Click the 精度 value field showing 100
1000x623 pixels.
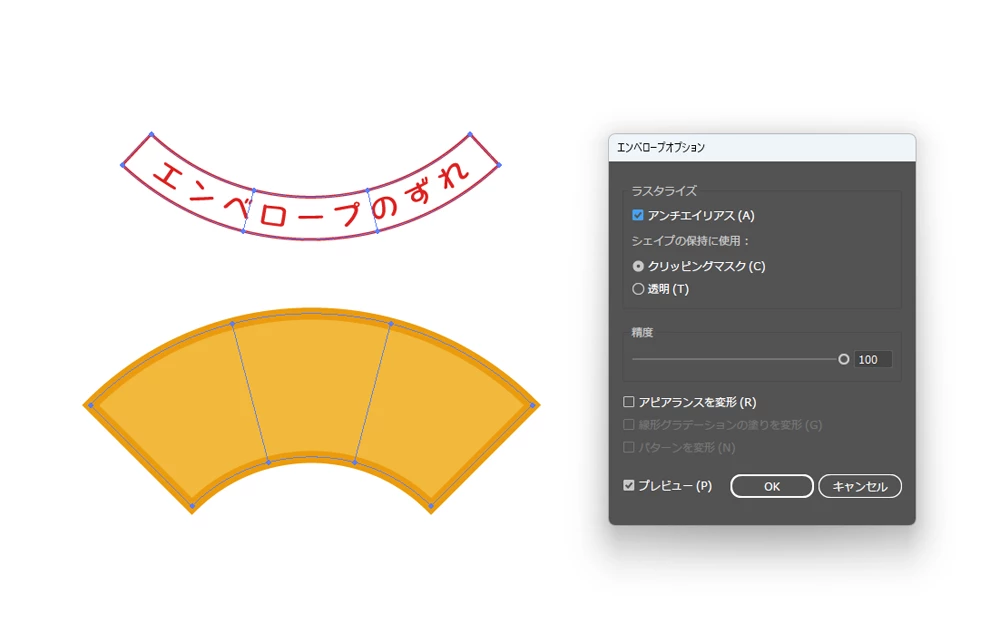tap(872, 360)
